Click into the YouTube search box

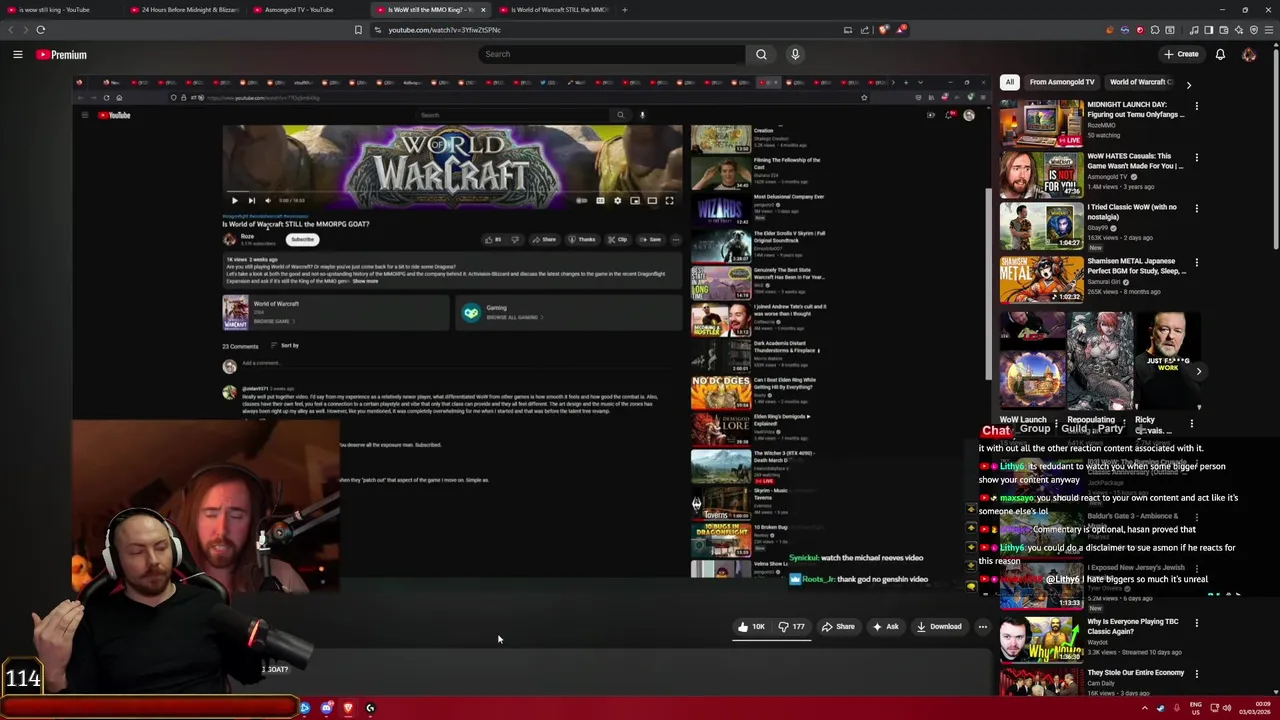pyautogui.click(x=612, y=54)
